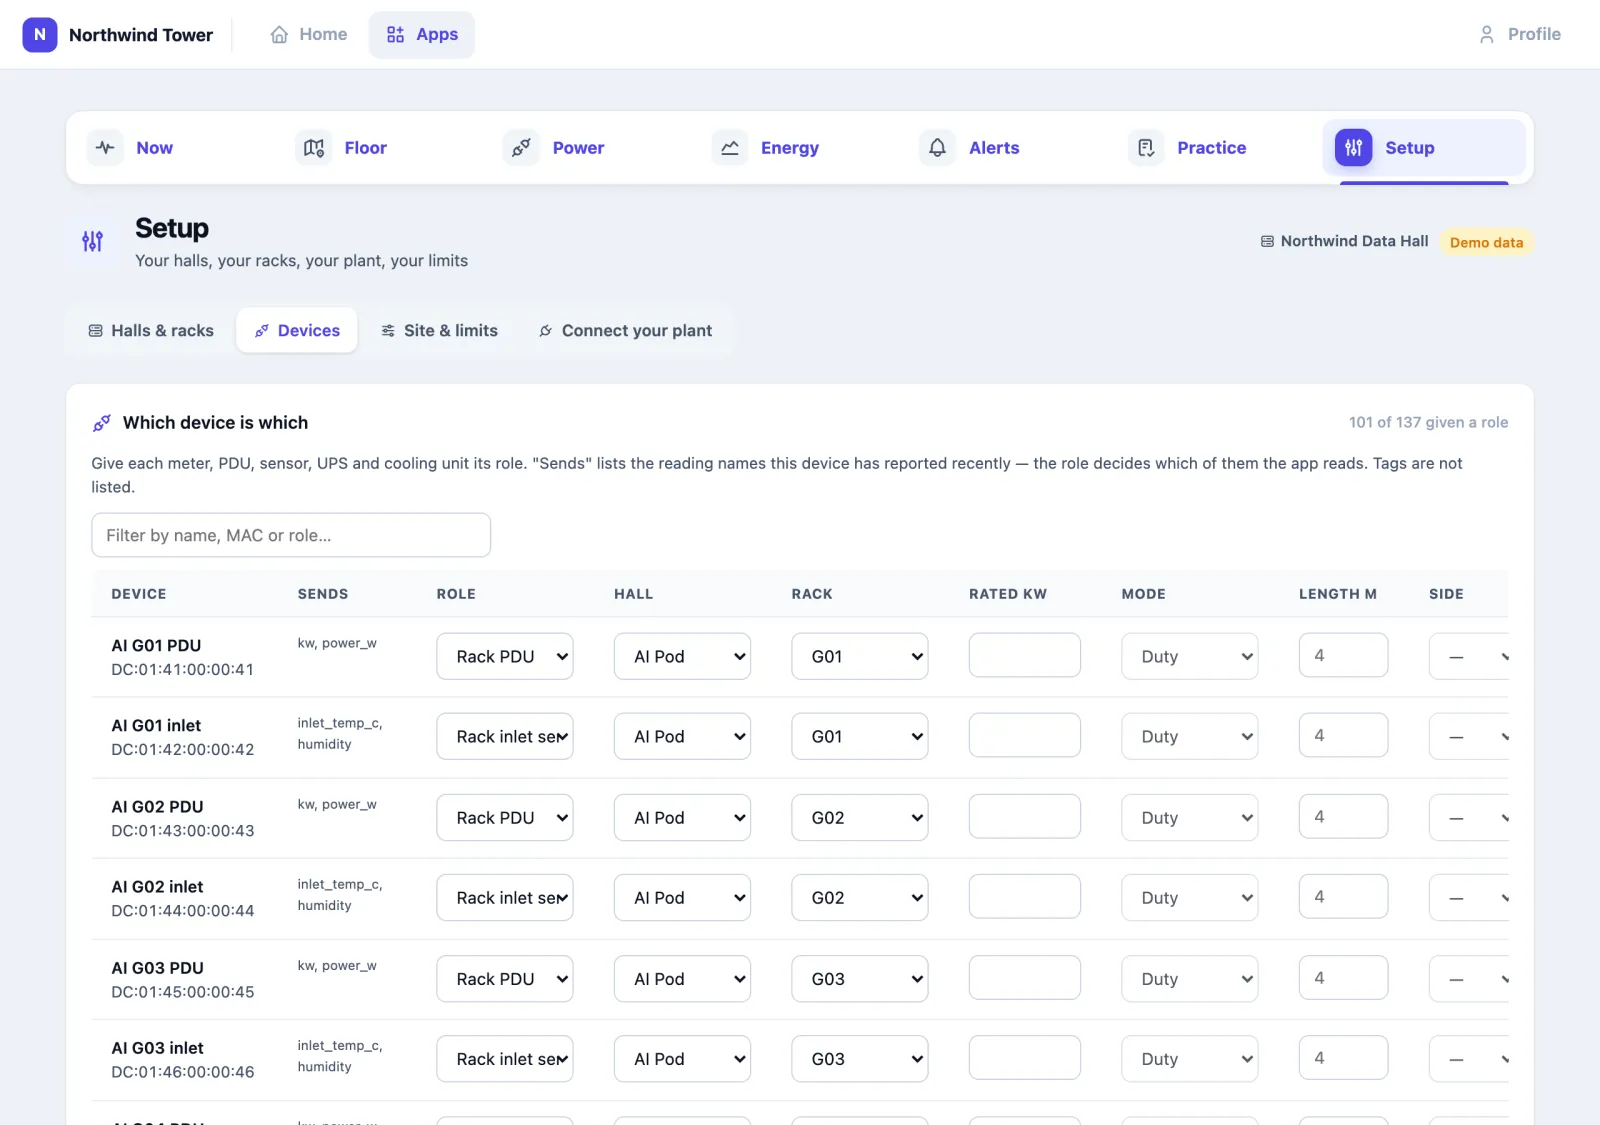Click the Power plug icon
The image size is (1600, 1125).
tap(521, 148)
